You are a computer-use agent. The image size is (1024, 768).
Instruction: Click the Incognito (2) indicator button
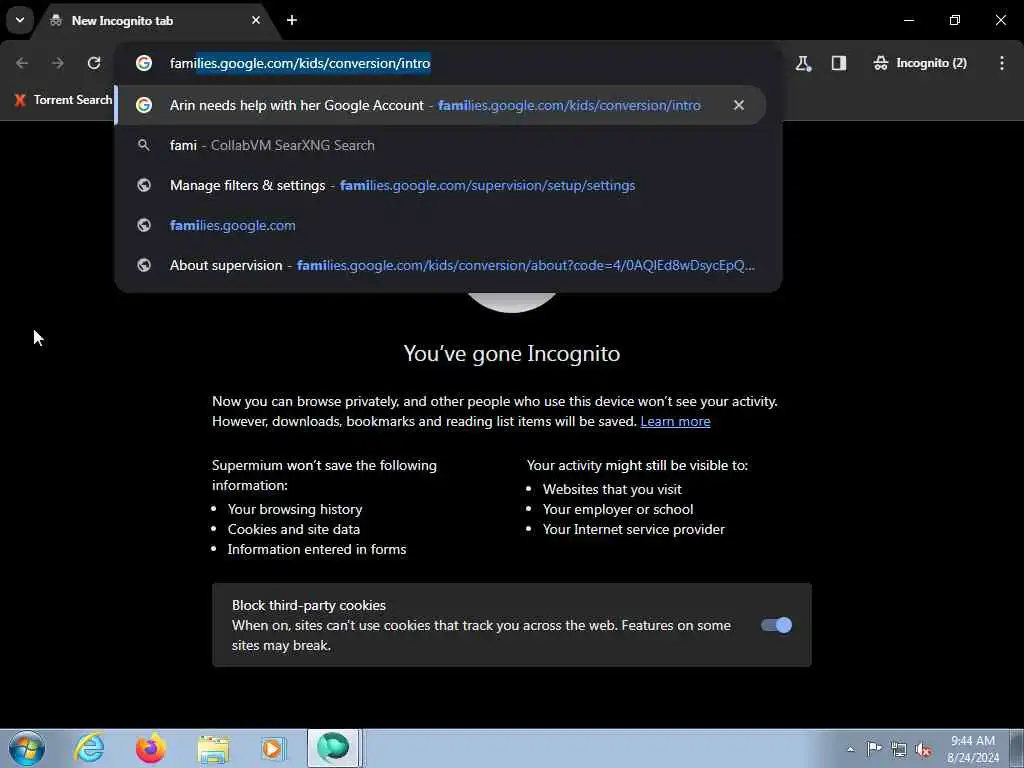920,63
